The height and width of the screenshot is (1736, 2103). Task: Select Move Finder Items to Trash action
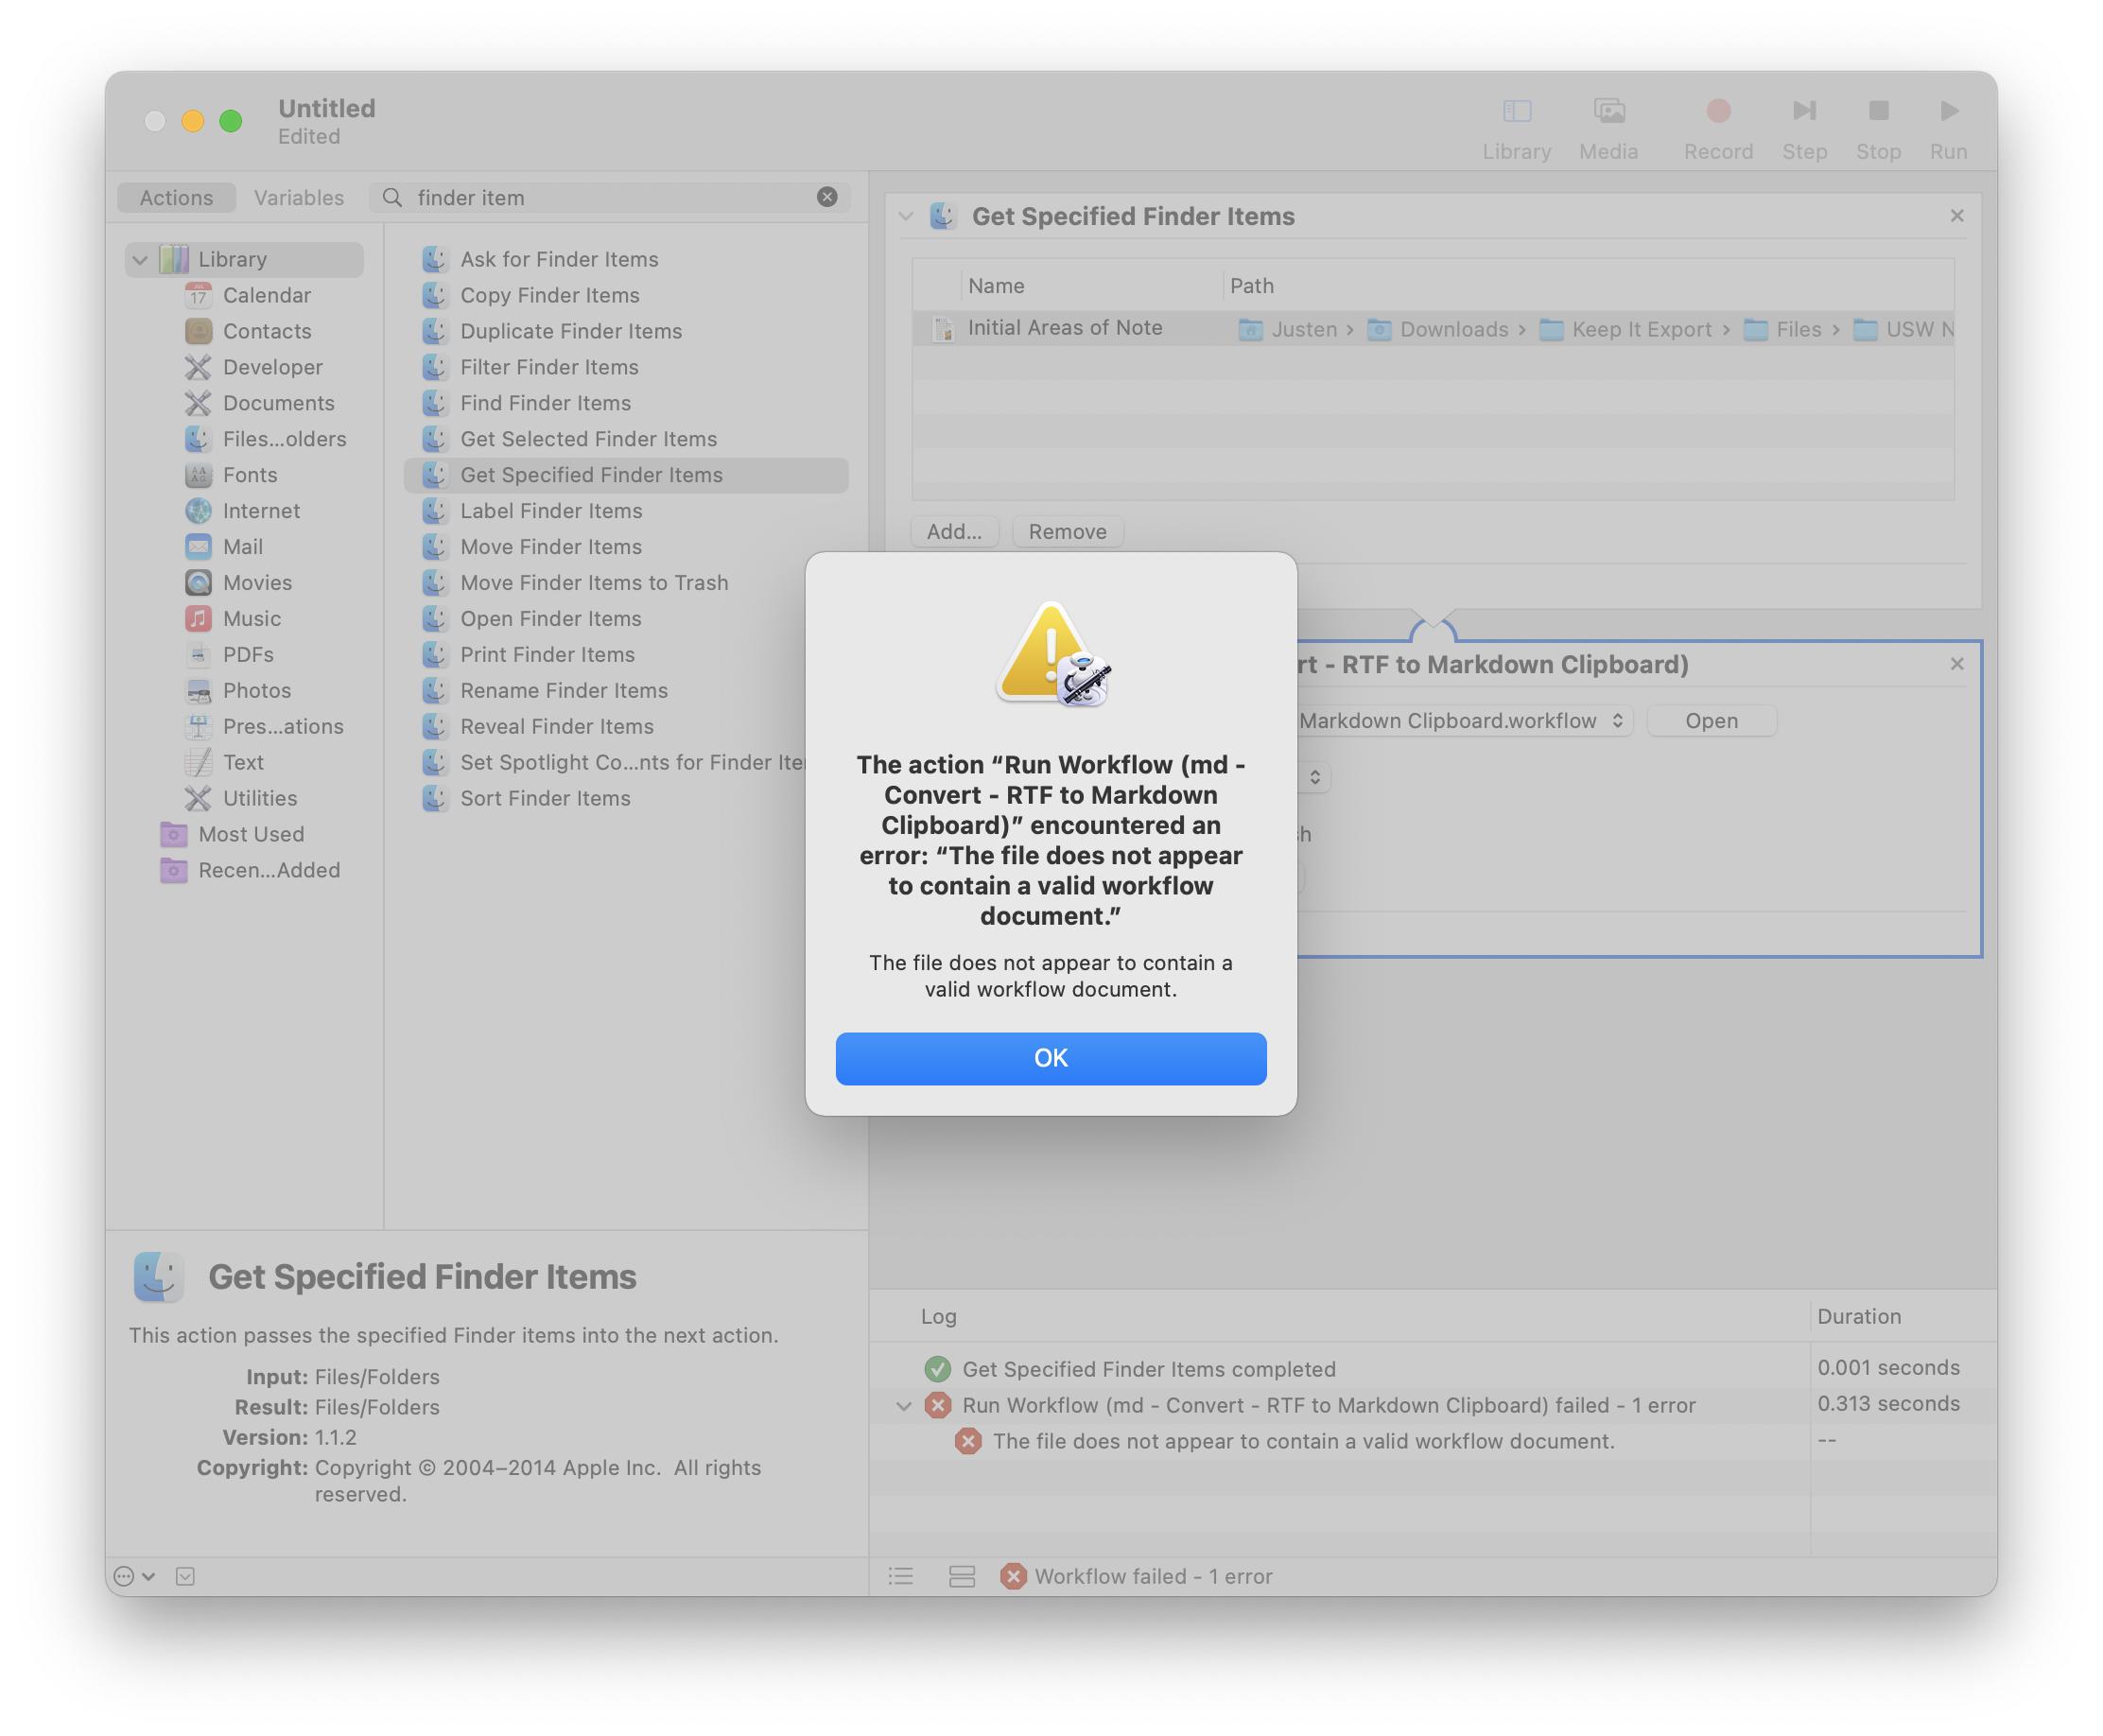594,584
